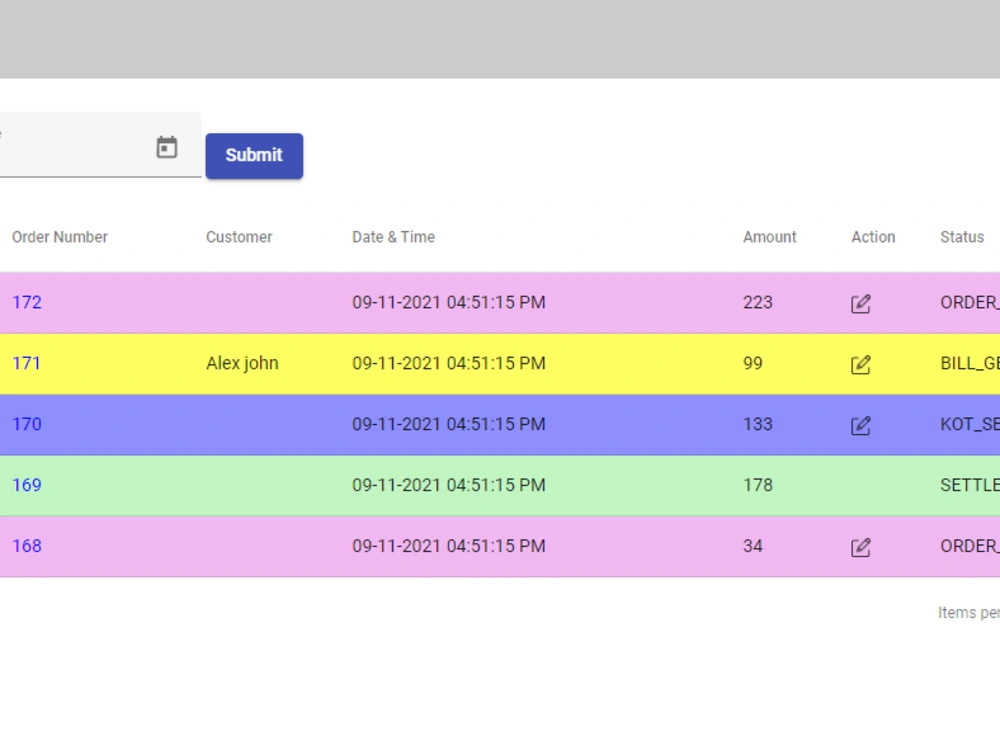Screen dimensions: 1000x750
Task: Select customer name Alex john
Action: tap(242, 364)
